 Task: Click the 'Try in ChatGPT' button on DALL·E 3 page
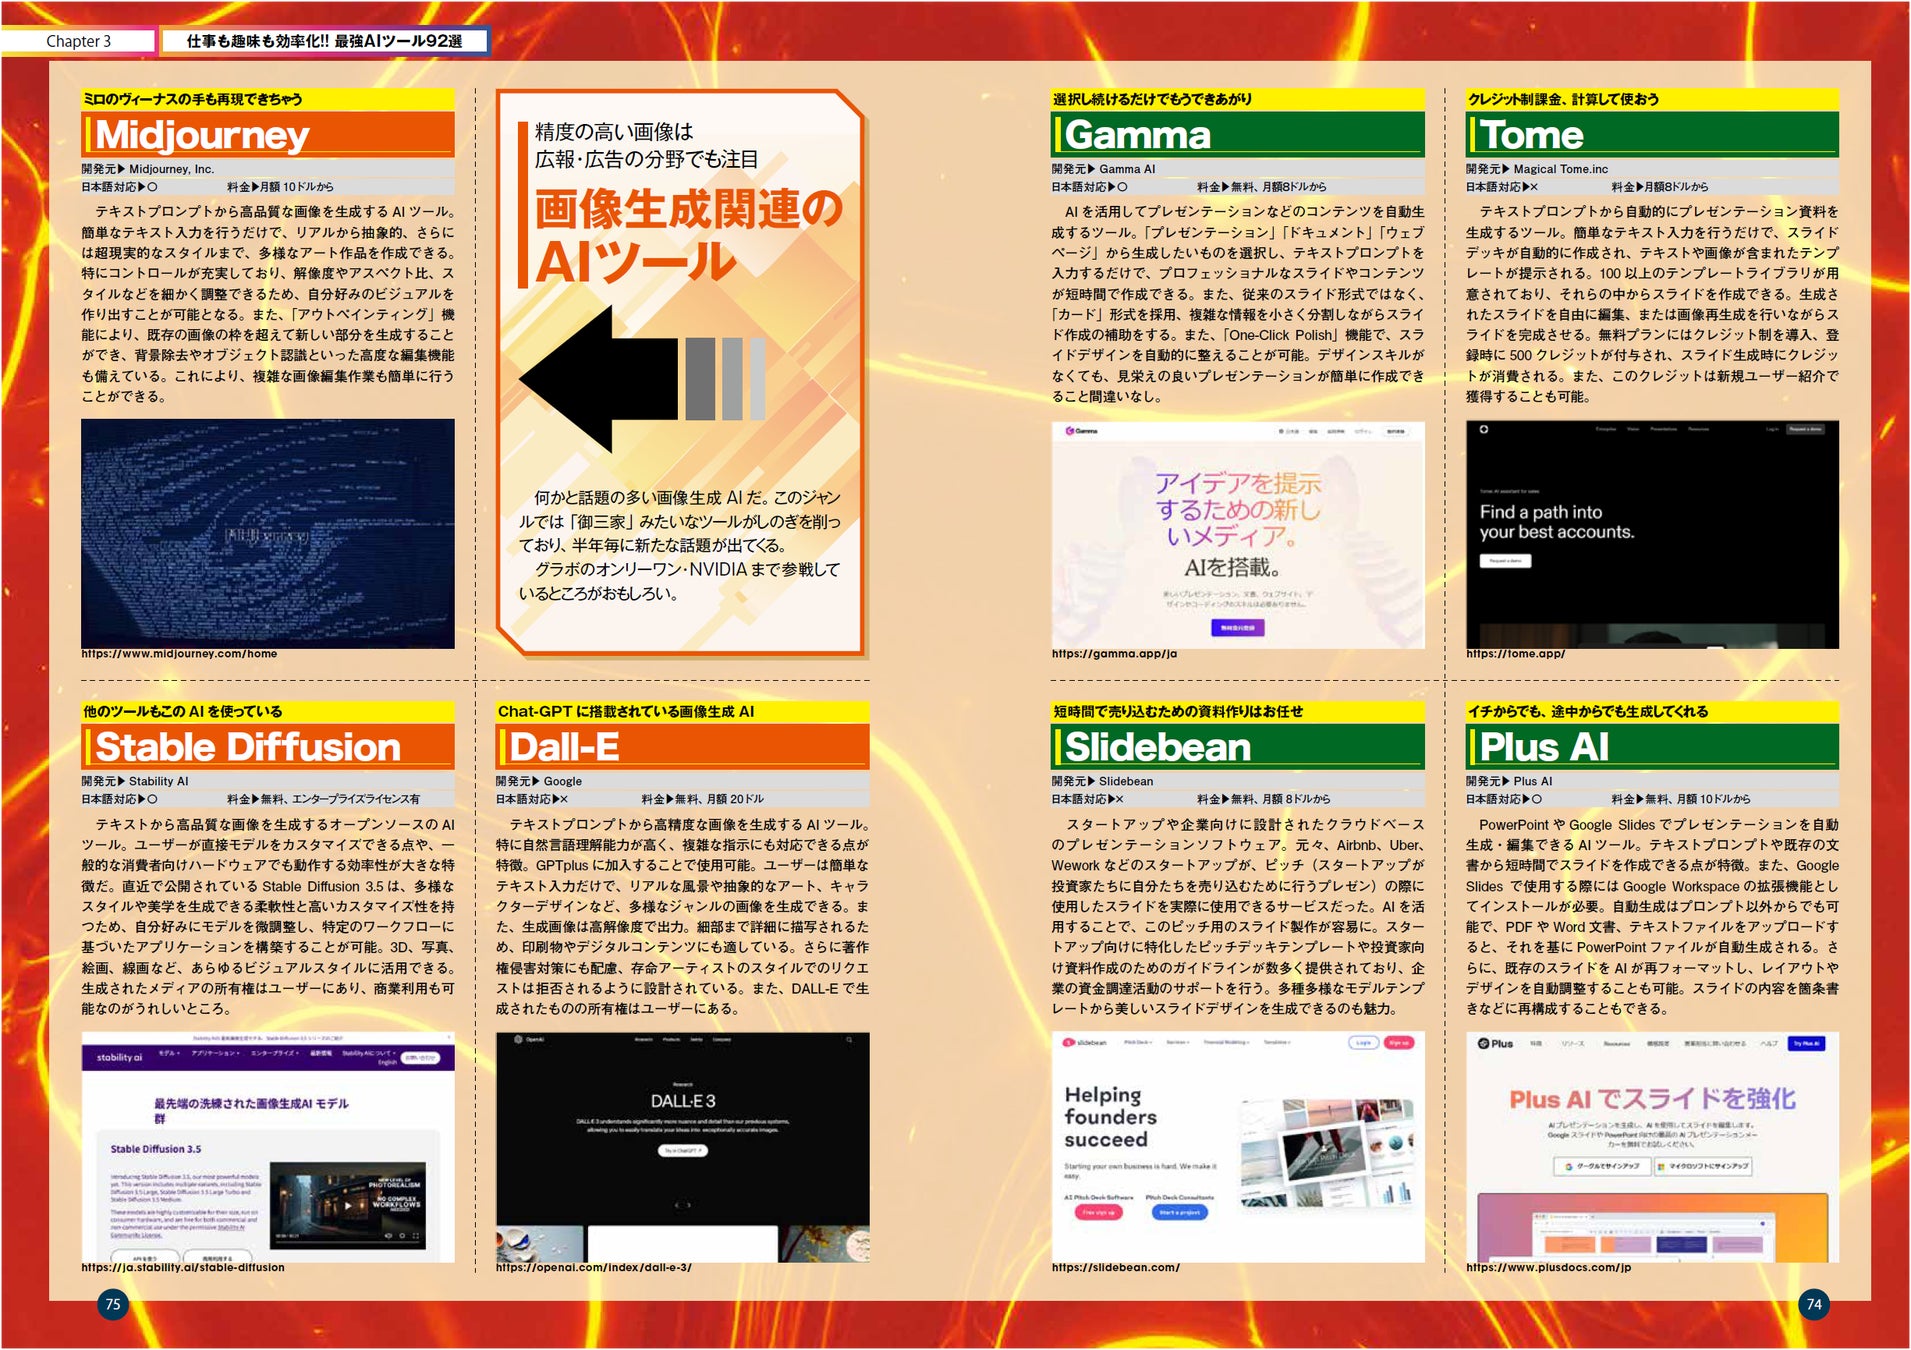tap(683, 1151)
